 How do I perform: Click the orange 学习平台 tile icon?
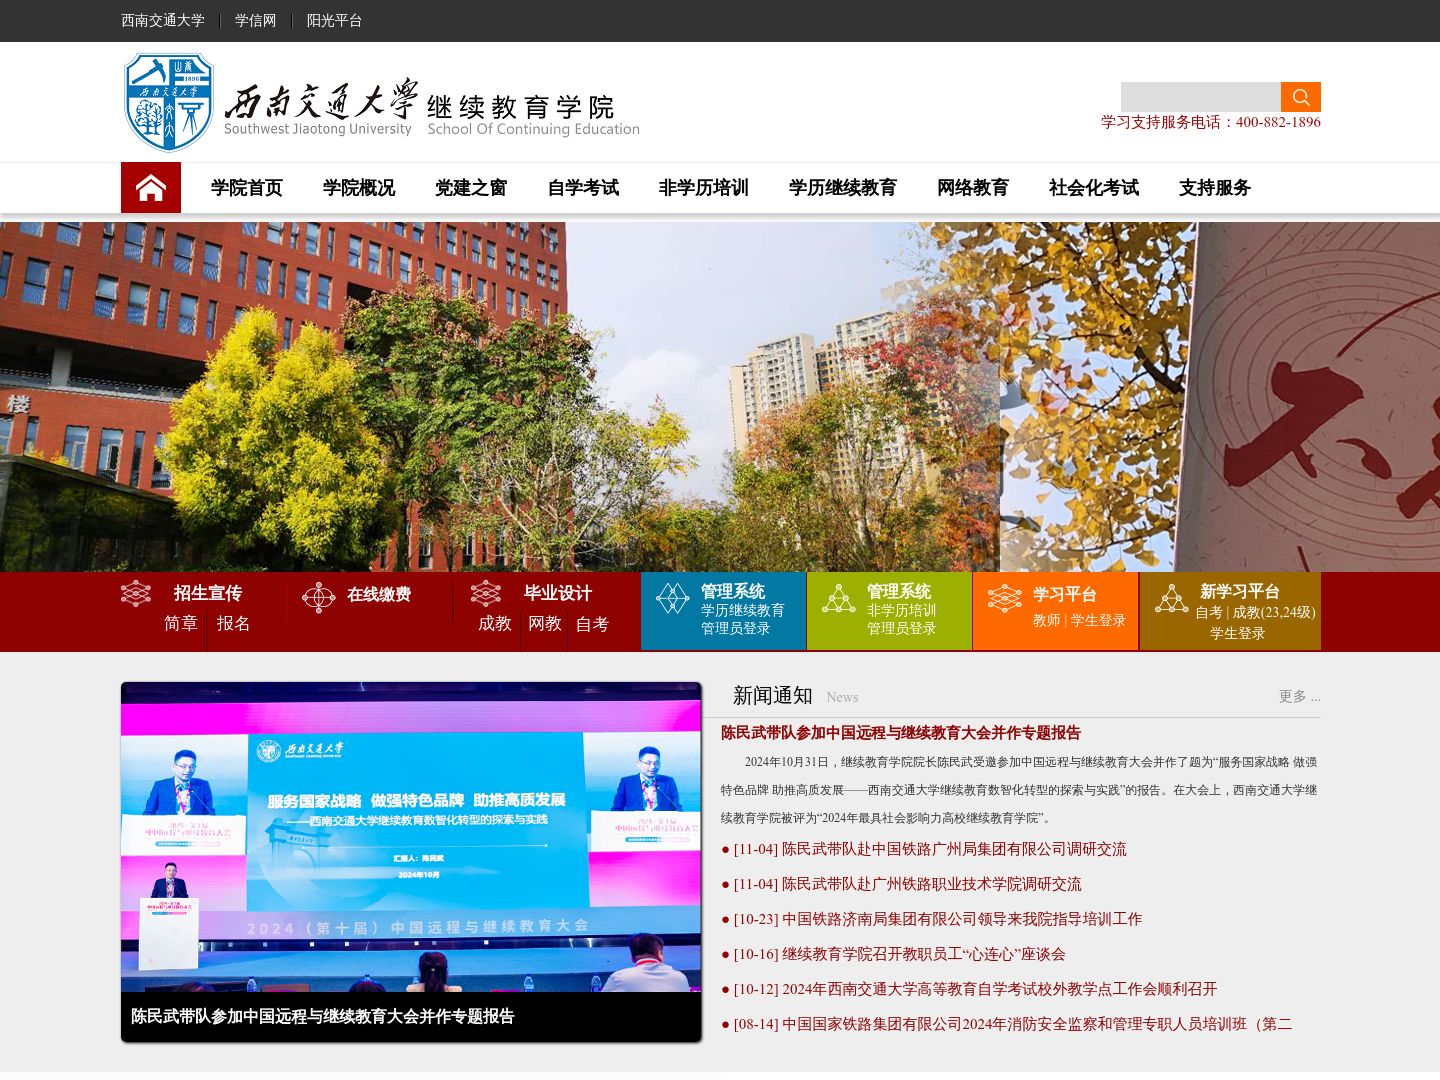tap(1004, 598)
